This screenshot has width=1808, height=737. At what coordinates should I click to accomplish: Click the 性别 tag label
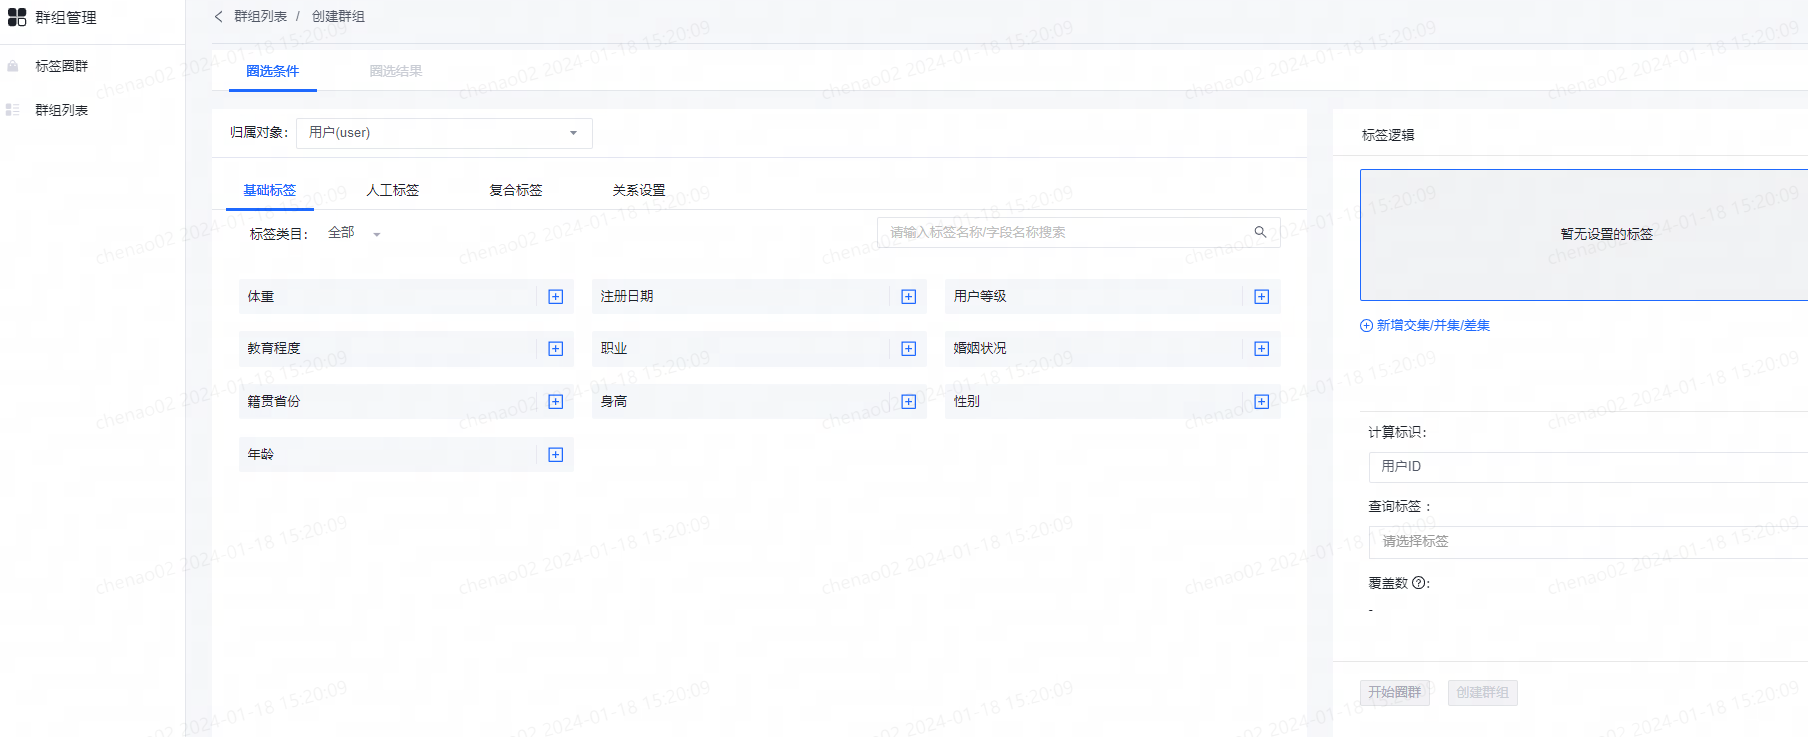click(967, 402)
